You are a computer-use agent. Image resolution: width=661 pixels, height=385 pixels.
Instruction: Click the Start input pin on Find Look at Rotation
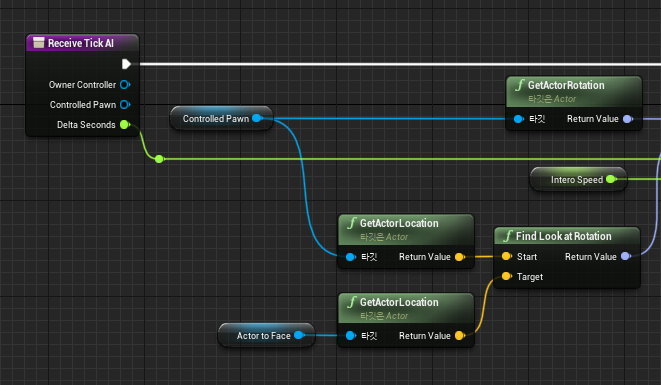pos(506,256)
